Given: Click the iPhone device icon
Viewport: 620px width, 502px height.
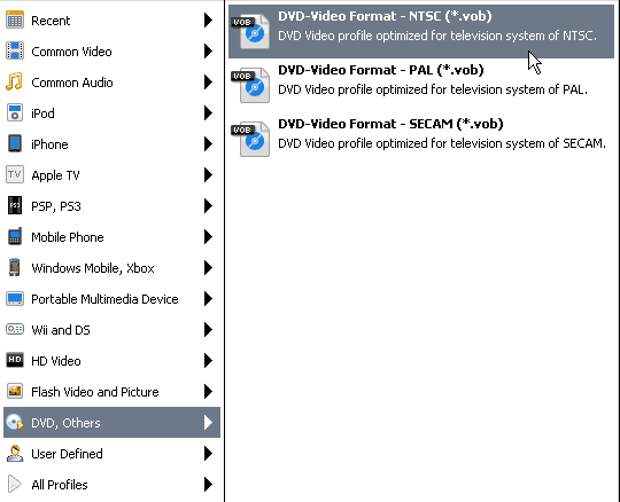Looking at the screenshot, I should coord(15,144).
